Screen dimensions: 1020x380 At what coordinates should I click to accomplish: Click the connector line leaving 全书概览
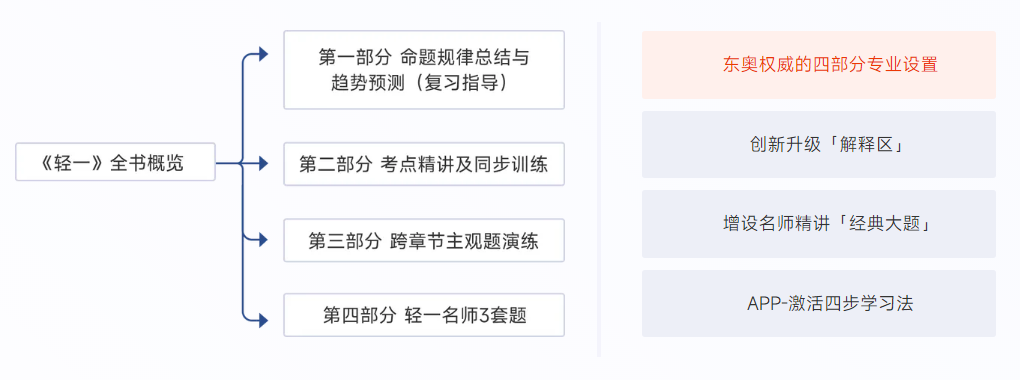(x=228, y=164)
